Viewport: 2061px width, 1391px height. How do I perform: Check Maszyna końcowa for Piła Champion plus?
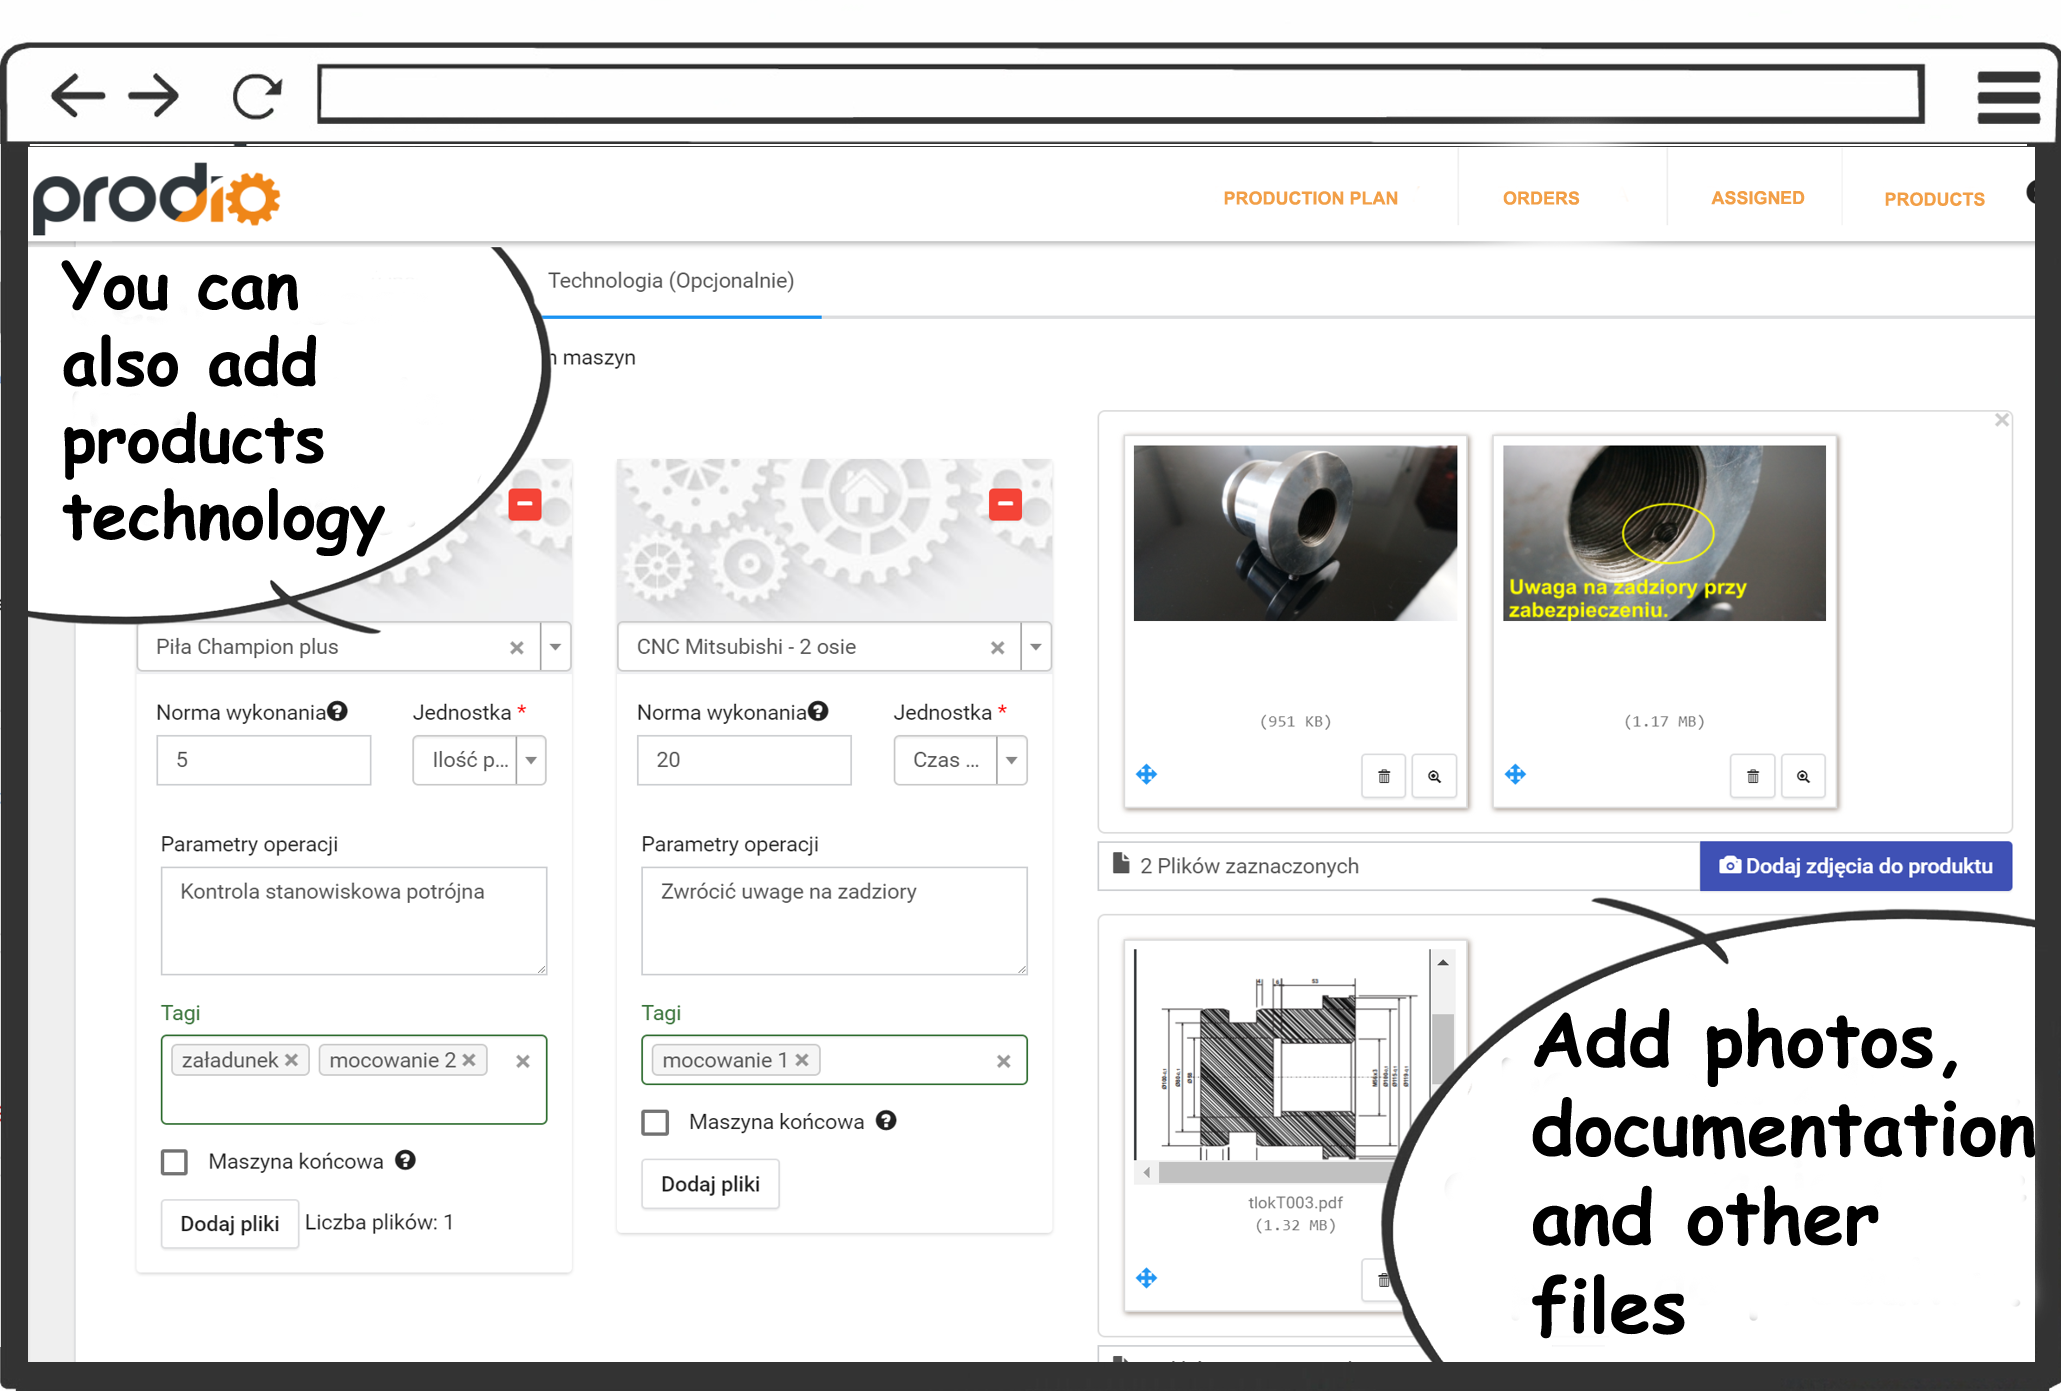click(x=175, y=1162)
